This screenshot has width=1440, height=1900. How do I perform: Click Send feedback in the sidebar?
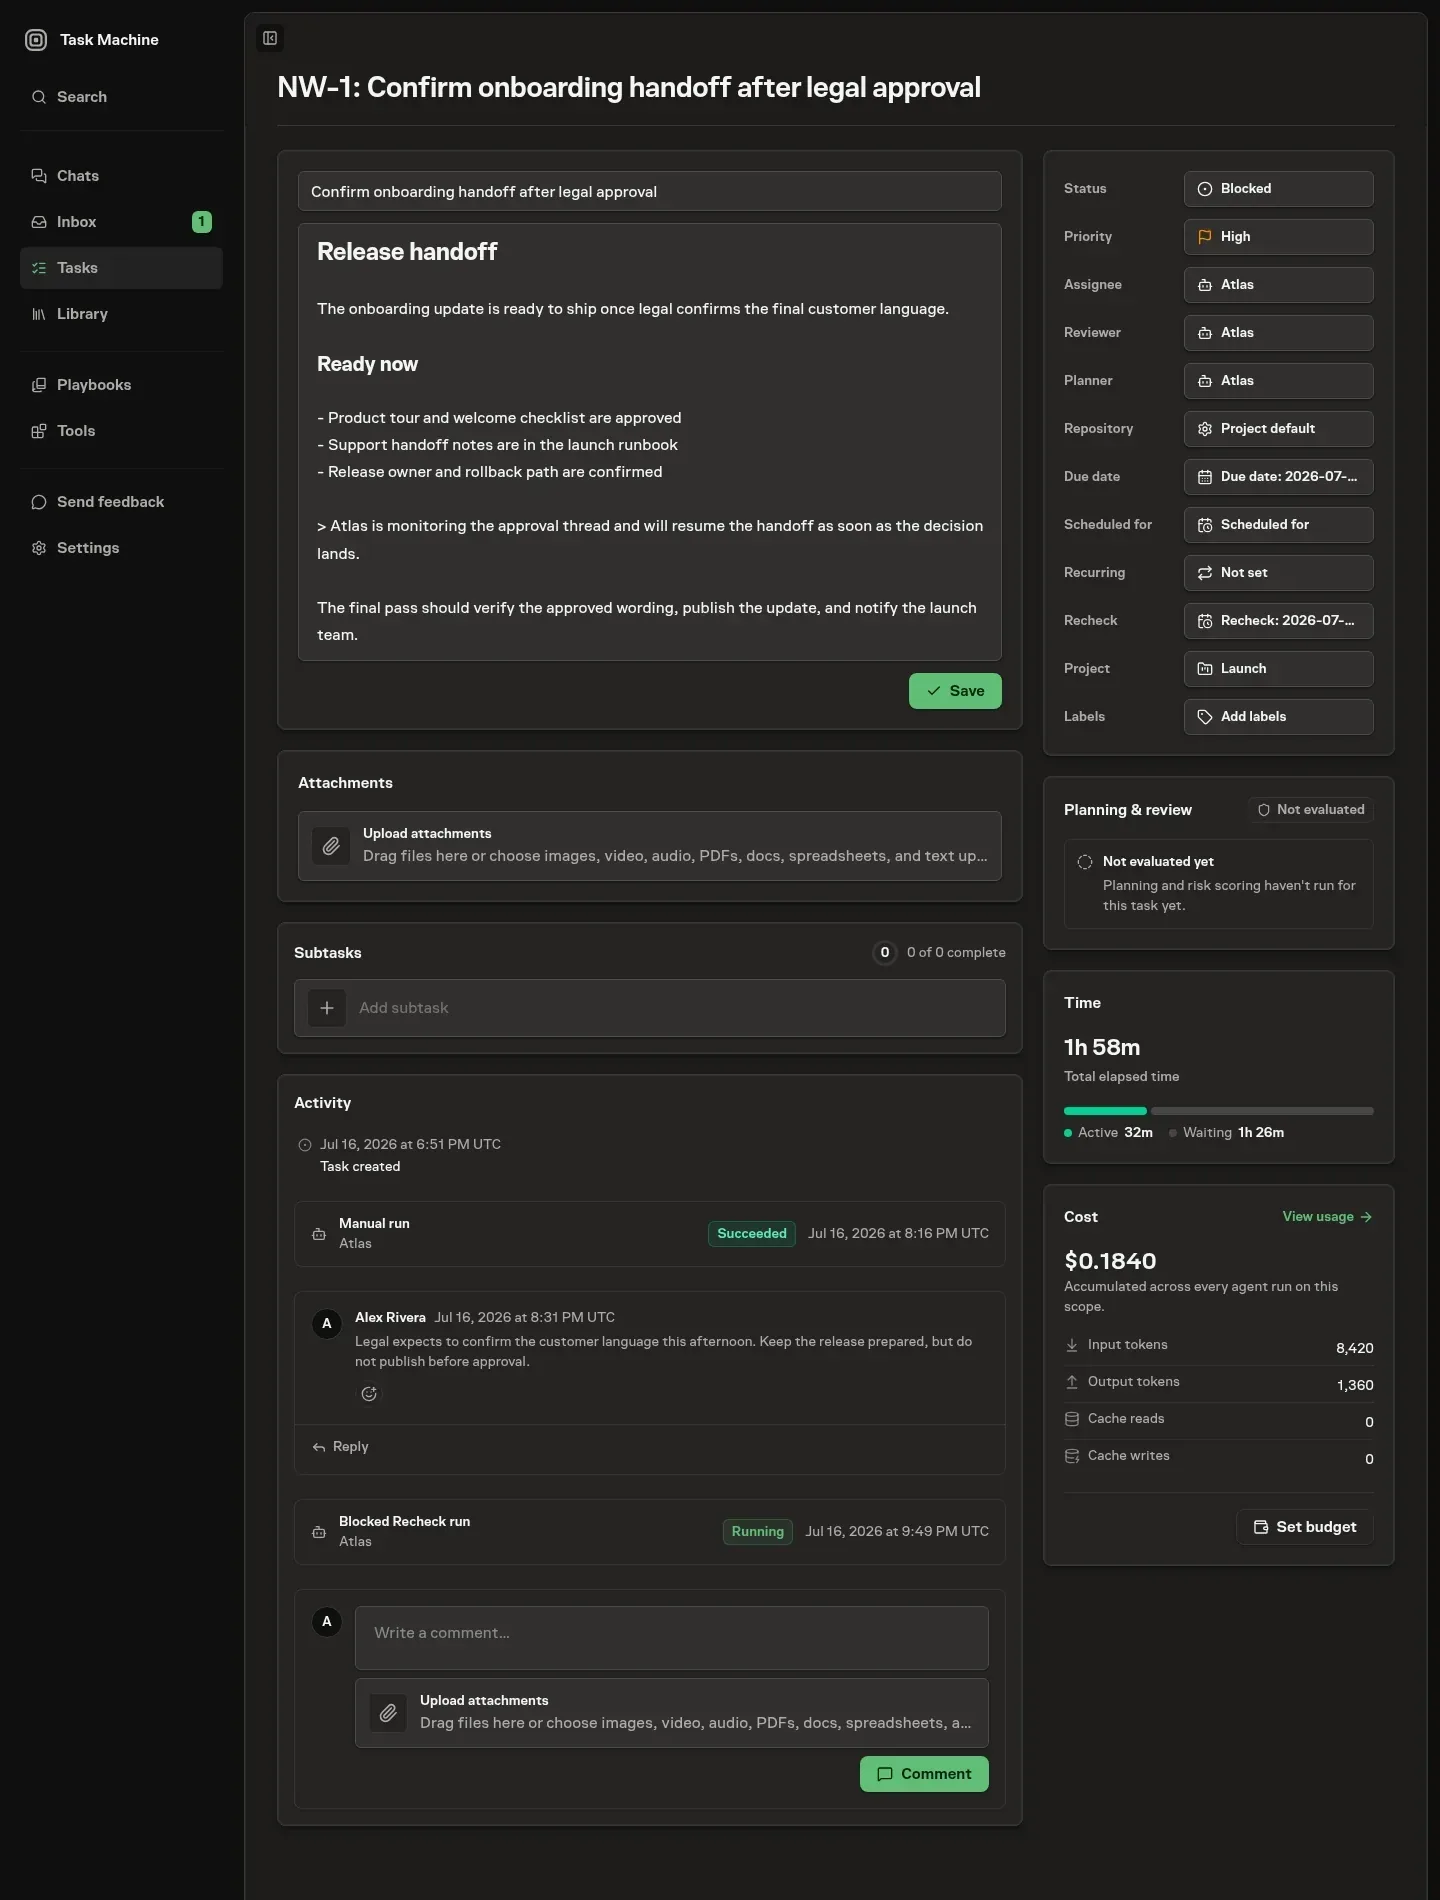(121, 502)
